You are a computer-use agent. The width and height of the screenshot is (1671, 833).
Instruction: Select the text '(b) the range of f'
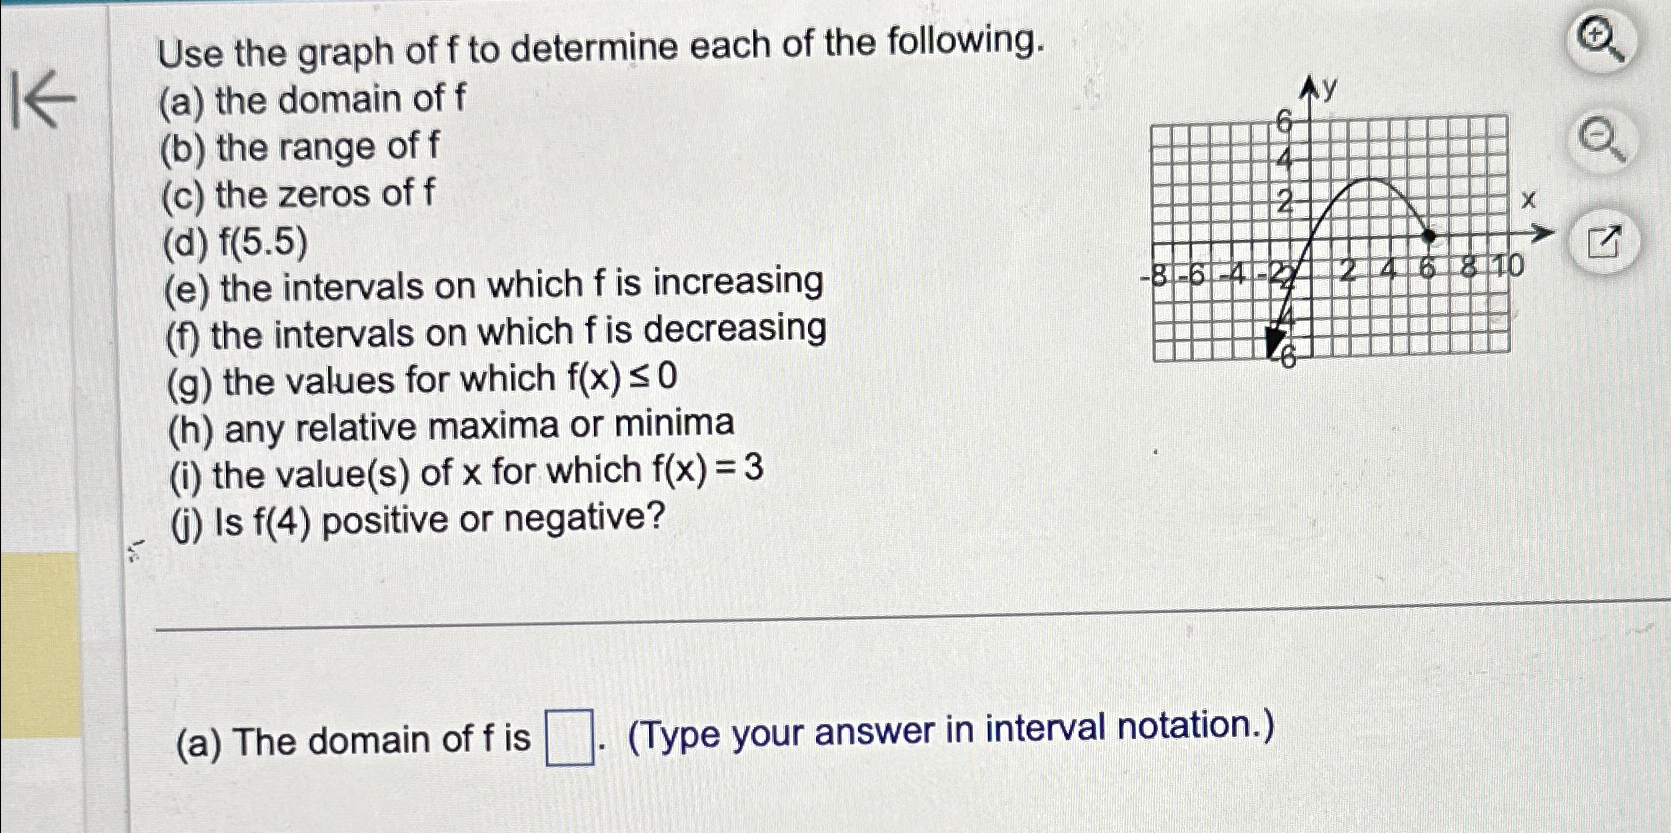300,147
